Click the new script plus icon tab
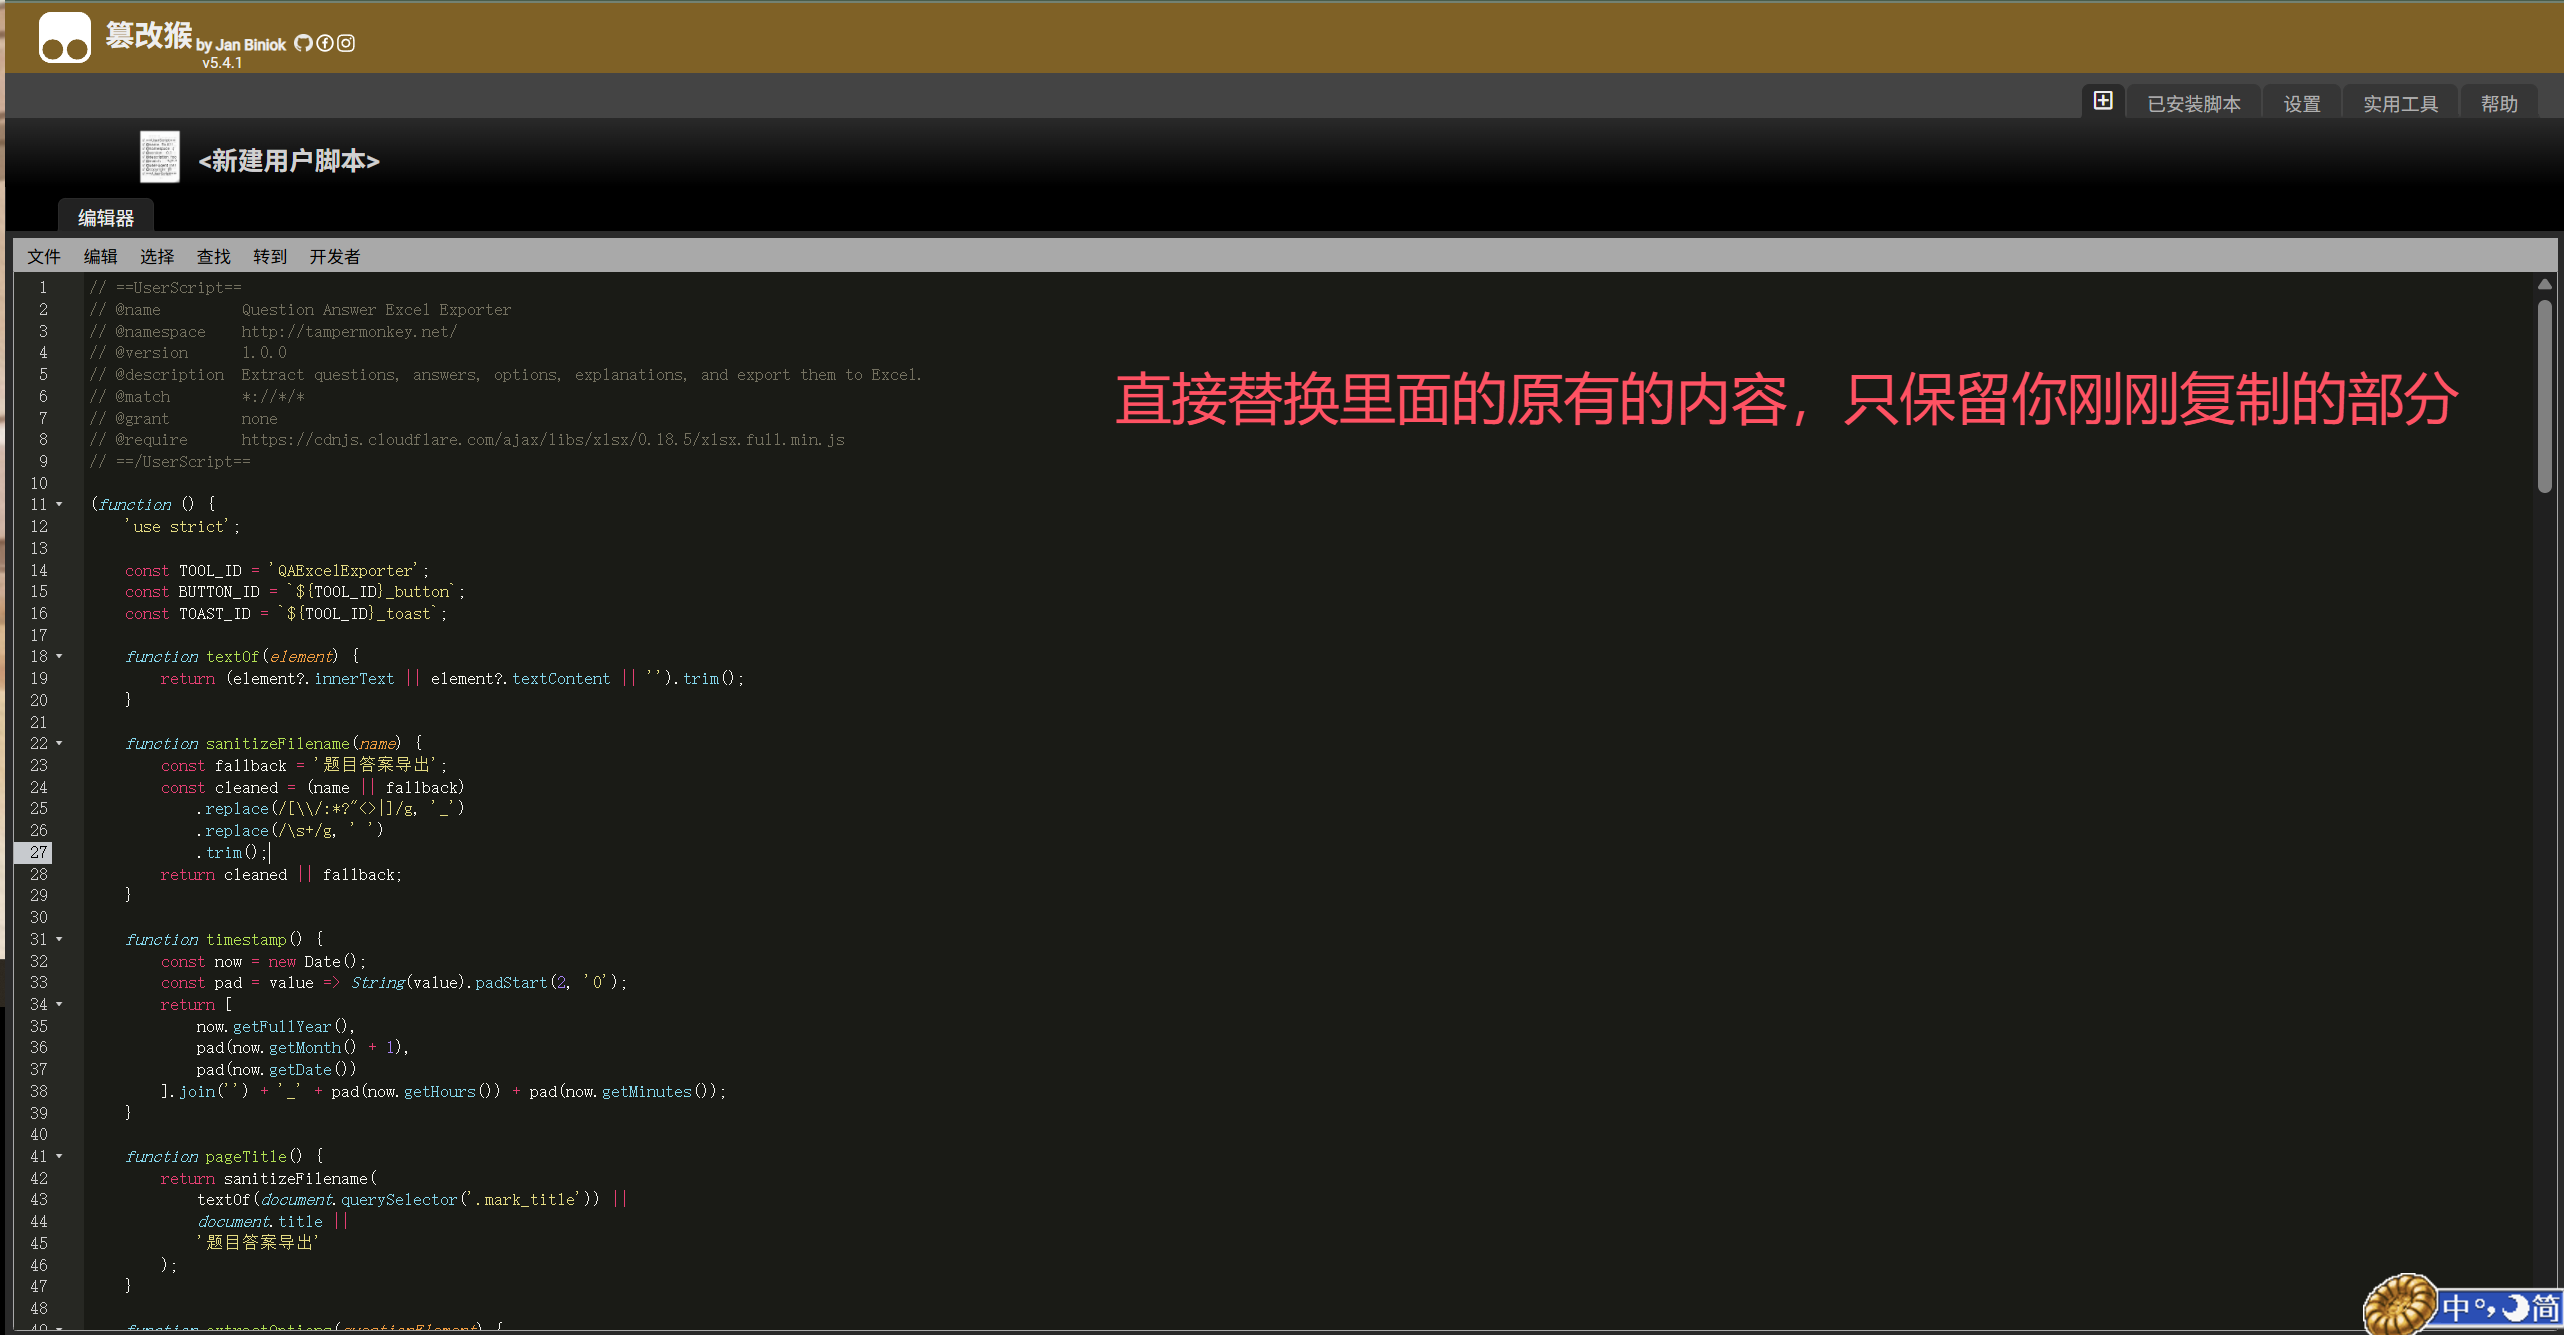 (x=2103, y=101)
